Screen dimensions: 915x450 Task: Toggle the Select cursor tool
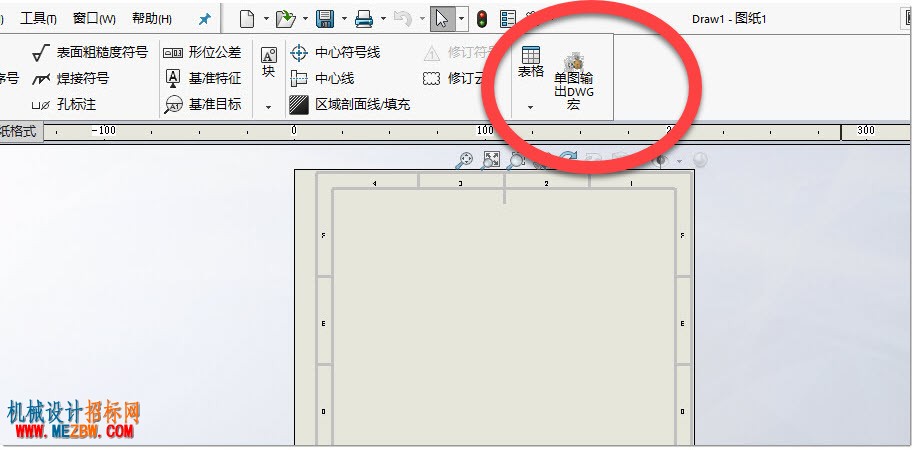tap(442, 19)
